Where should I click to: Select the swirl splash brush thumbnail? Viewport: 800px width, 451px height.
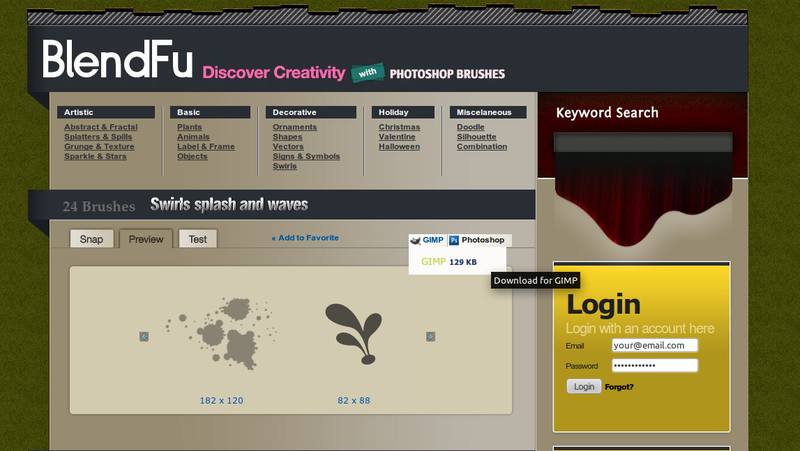click(354, 334)
